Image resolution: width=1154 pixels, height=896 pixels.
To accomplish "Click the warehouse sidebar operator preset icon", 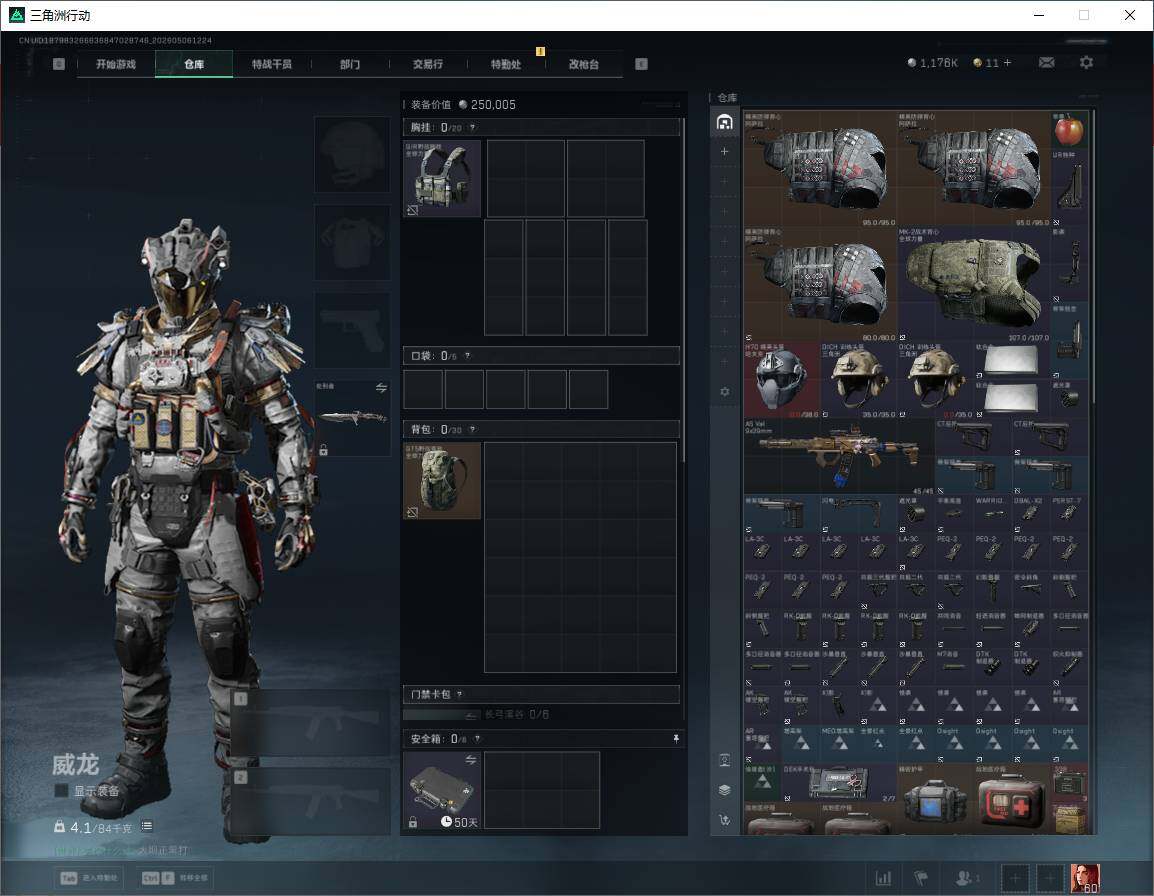I will pos(724,760).
